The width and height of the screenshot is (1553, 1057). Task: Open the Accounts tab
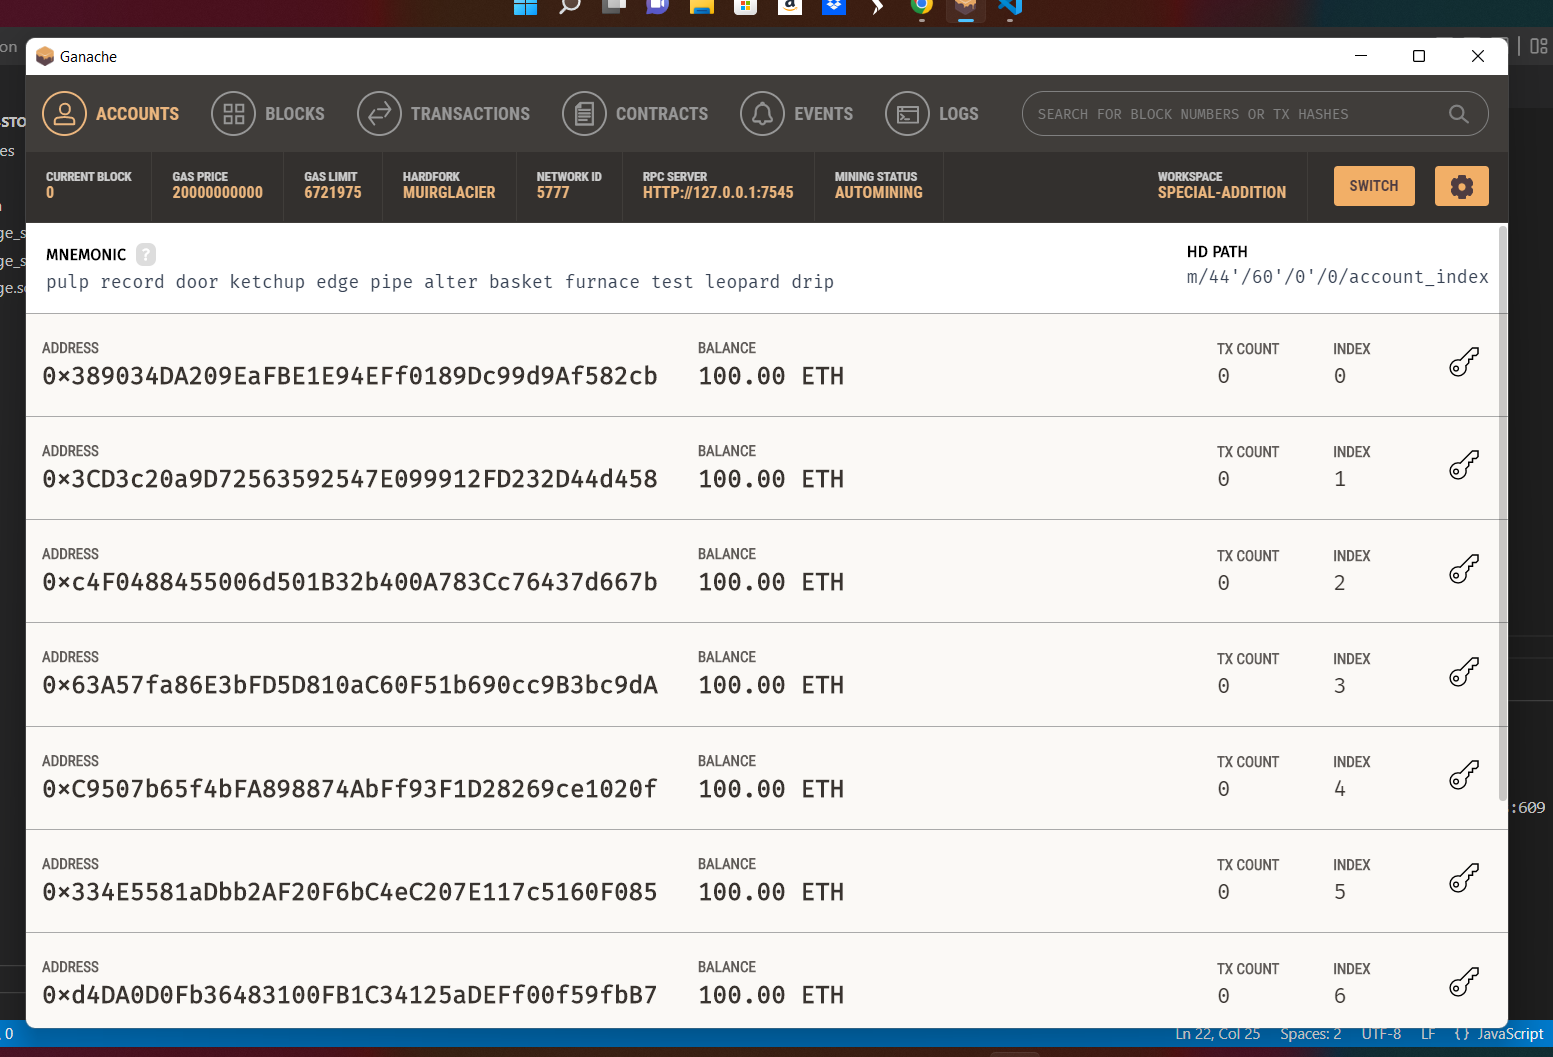coord(111,114)
